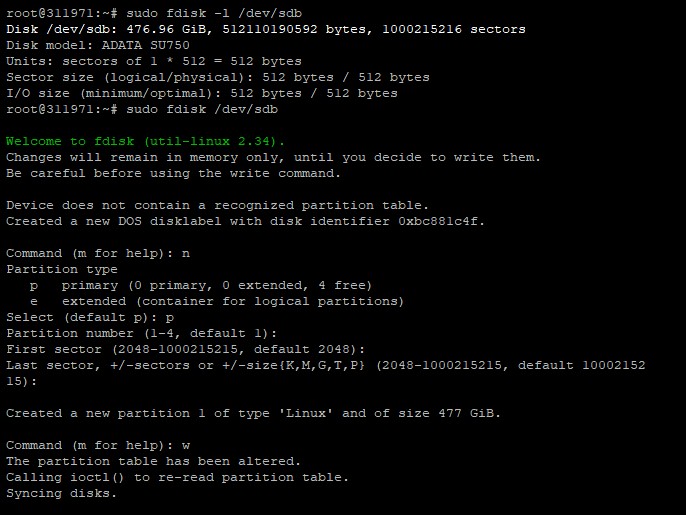
Task: Click the 'I/O size (minimum/optimal)' line
Action: coord(201,93)
